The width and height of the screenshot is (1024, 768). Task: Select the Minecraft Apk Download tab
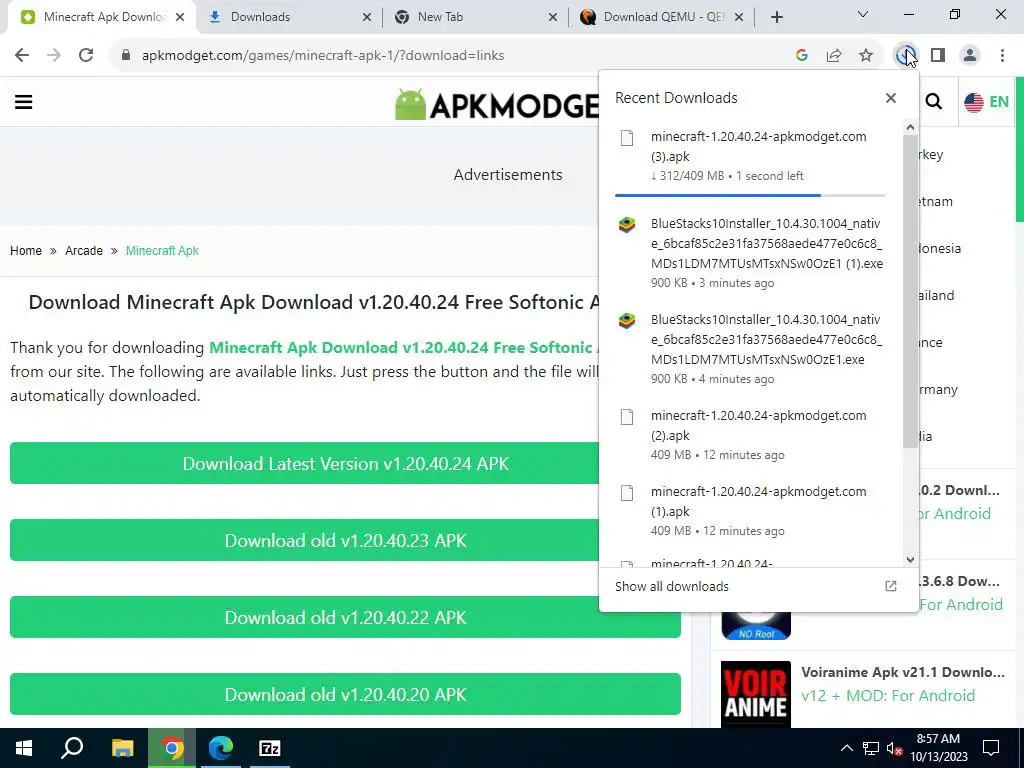(x=101, y=17)
